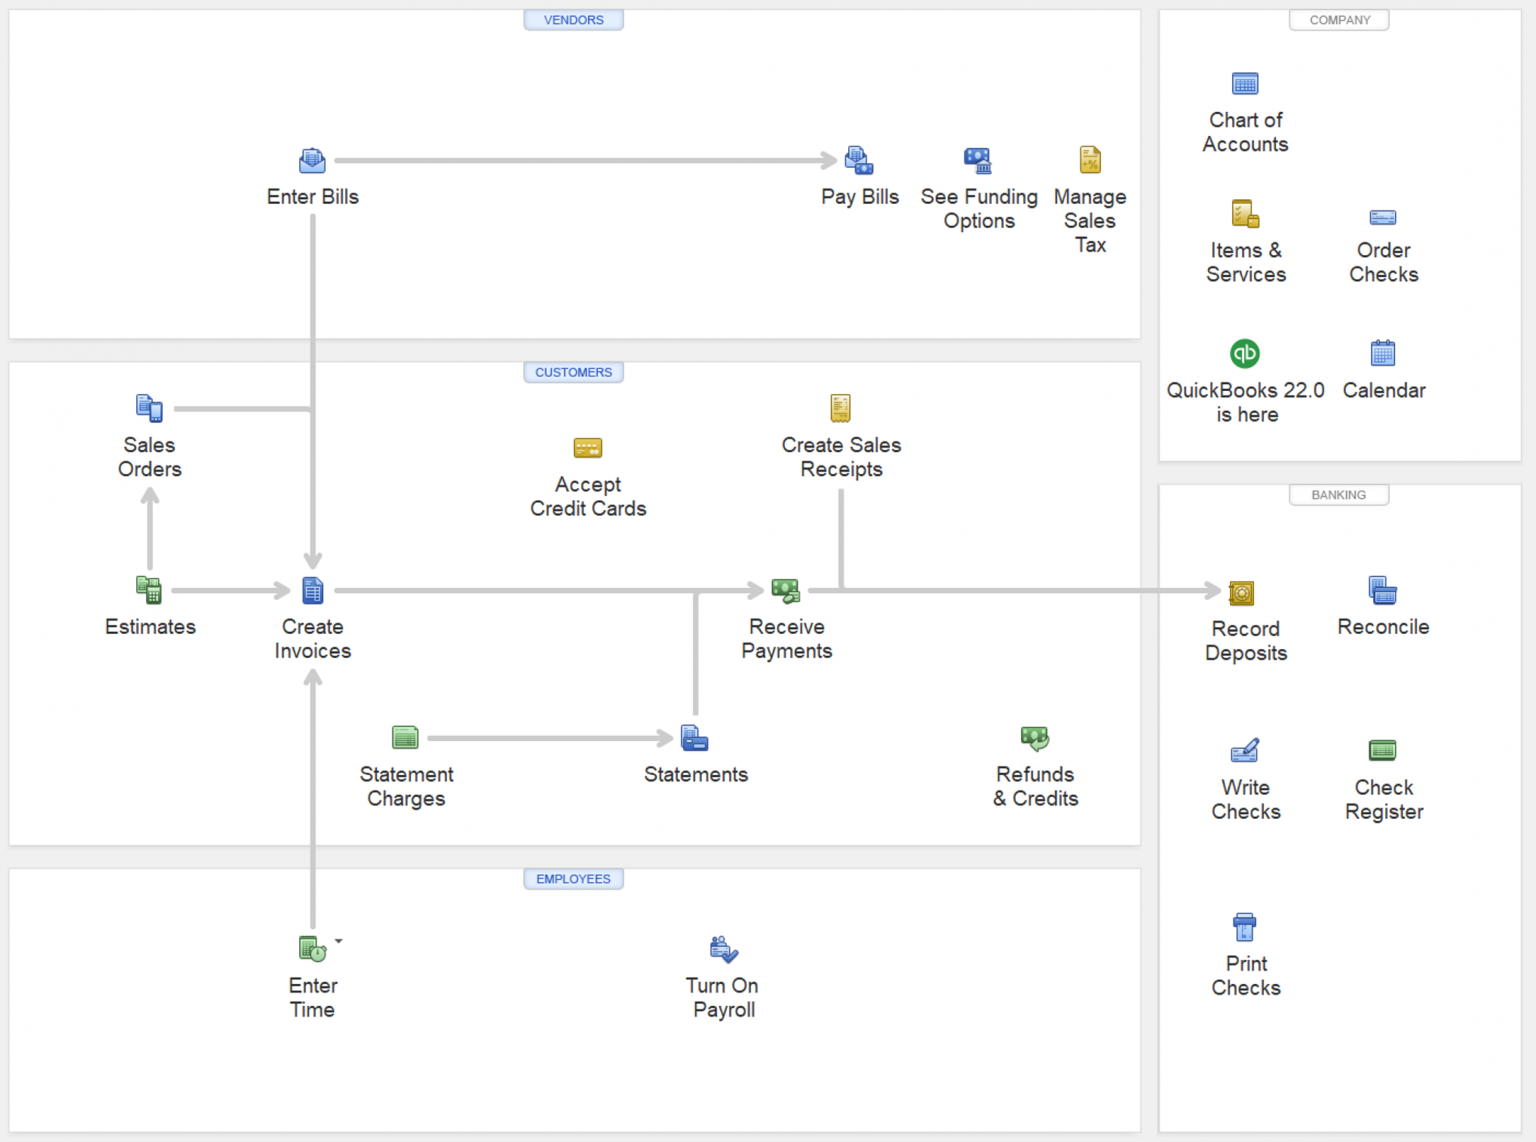This screenshot has height=1142, width=1536.
Task: Click the COMPANY section header
Action: (1339, 19)
